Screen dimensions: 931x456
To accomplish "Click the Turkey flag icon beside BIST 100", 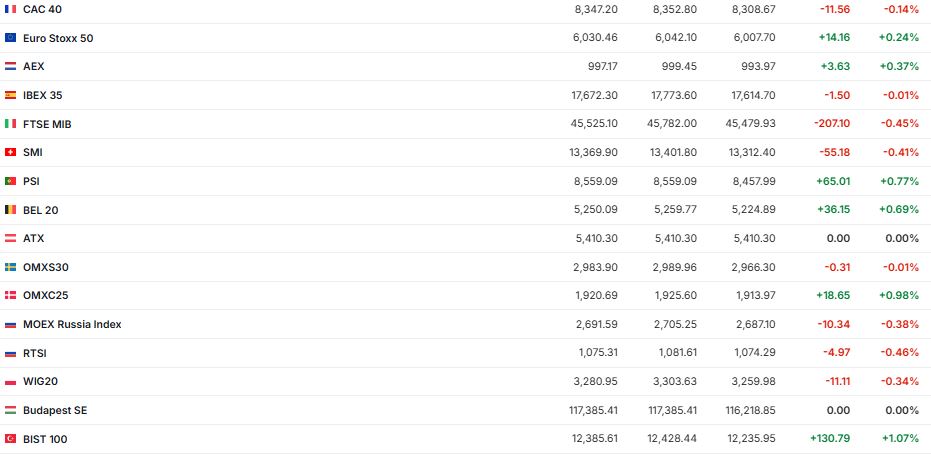I will [10, 439].
